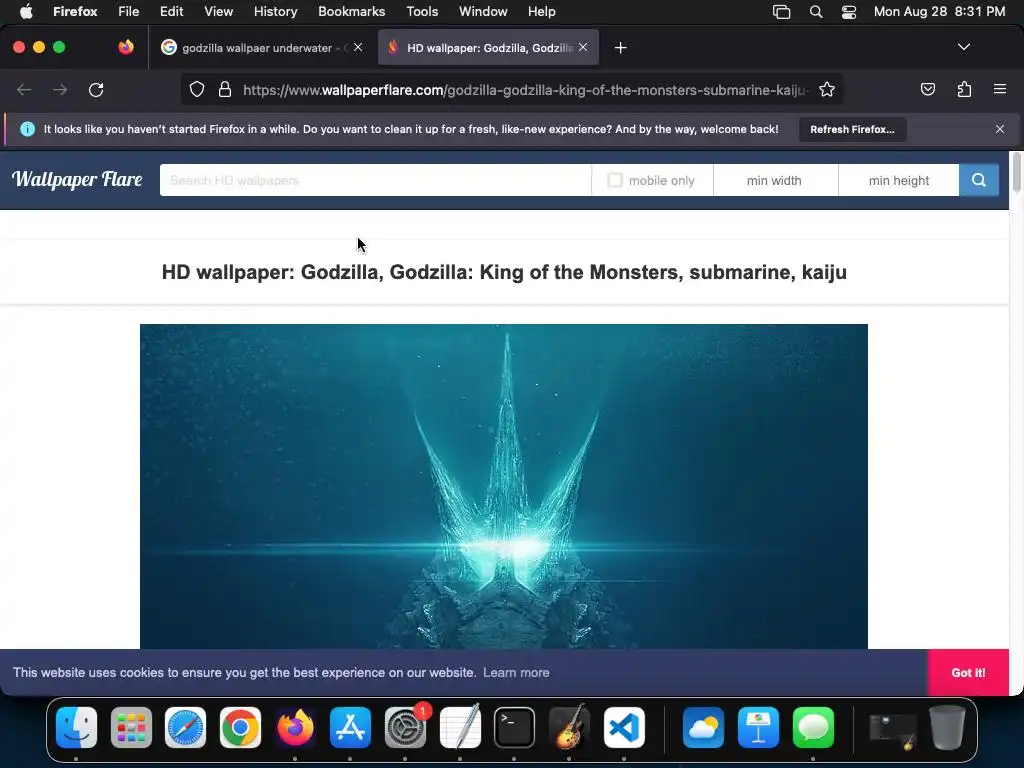Open Launchpad from the Dock

click(131, 728)
